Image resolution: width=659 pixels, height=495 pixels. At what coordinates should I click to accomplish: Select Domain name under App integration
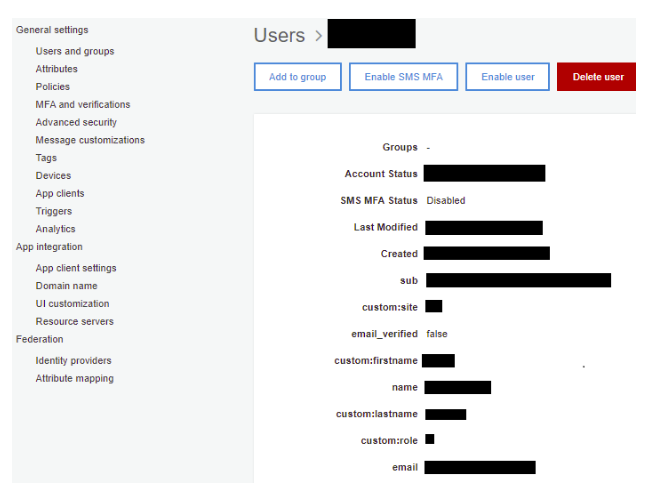tap(66, 286)
